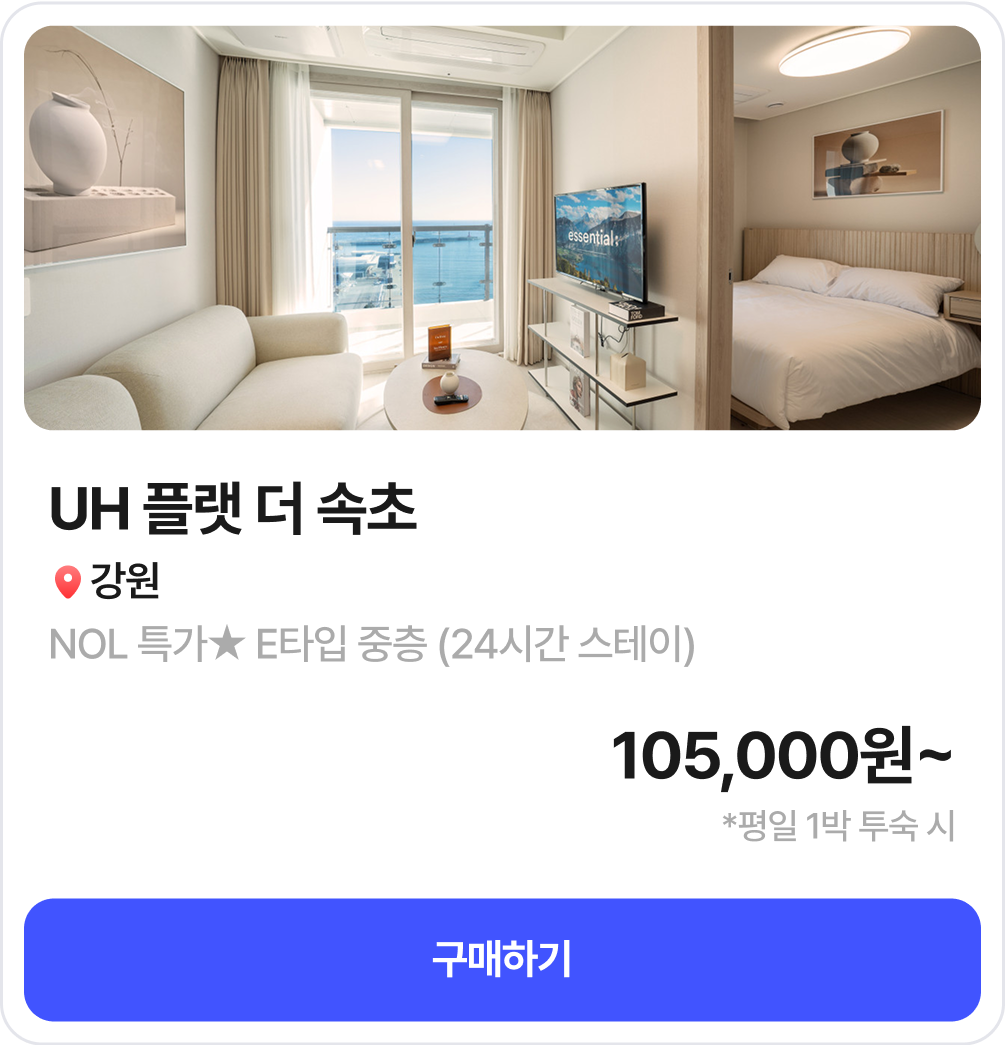Screen dimensions: 1005x1045
Task: Click the red location pin icon
Action: 67,582
